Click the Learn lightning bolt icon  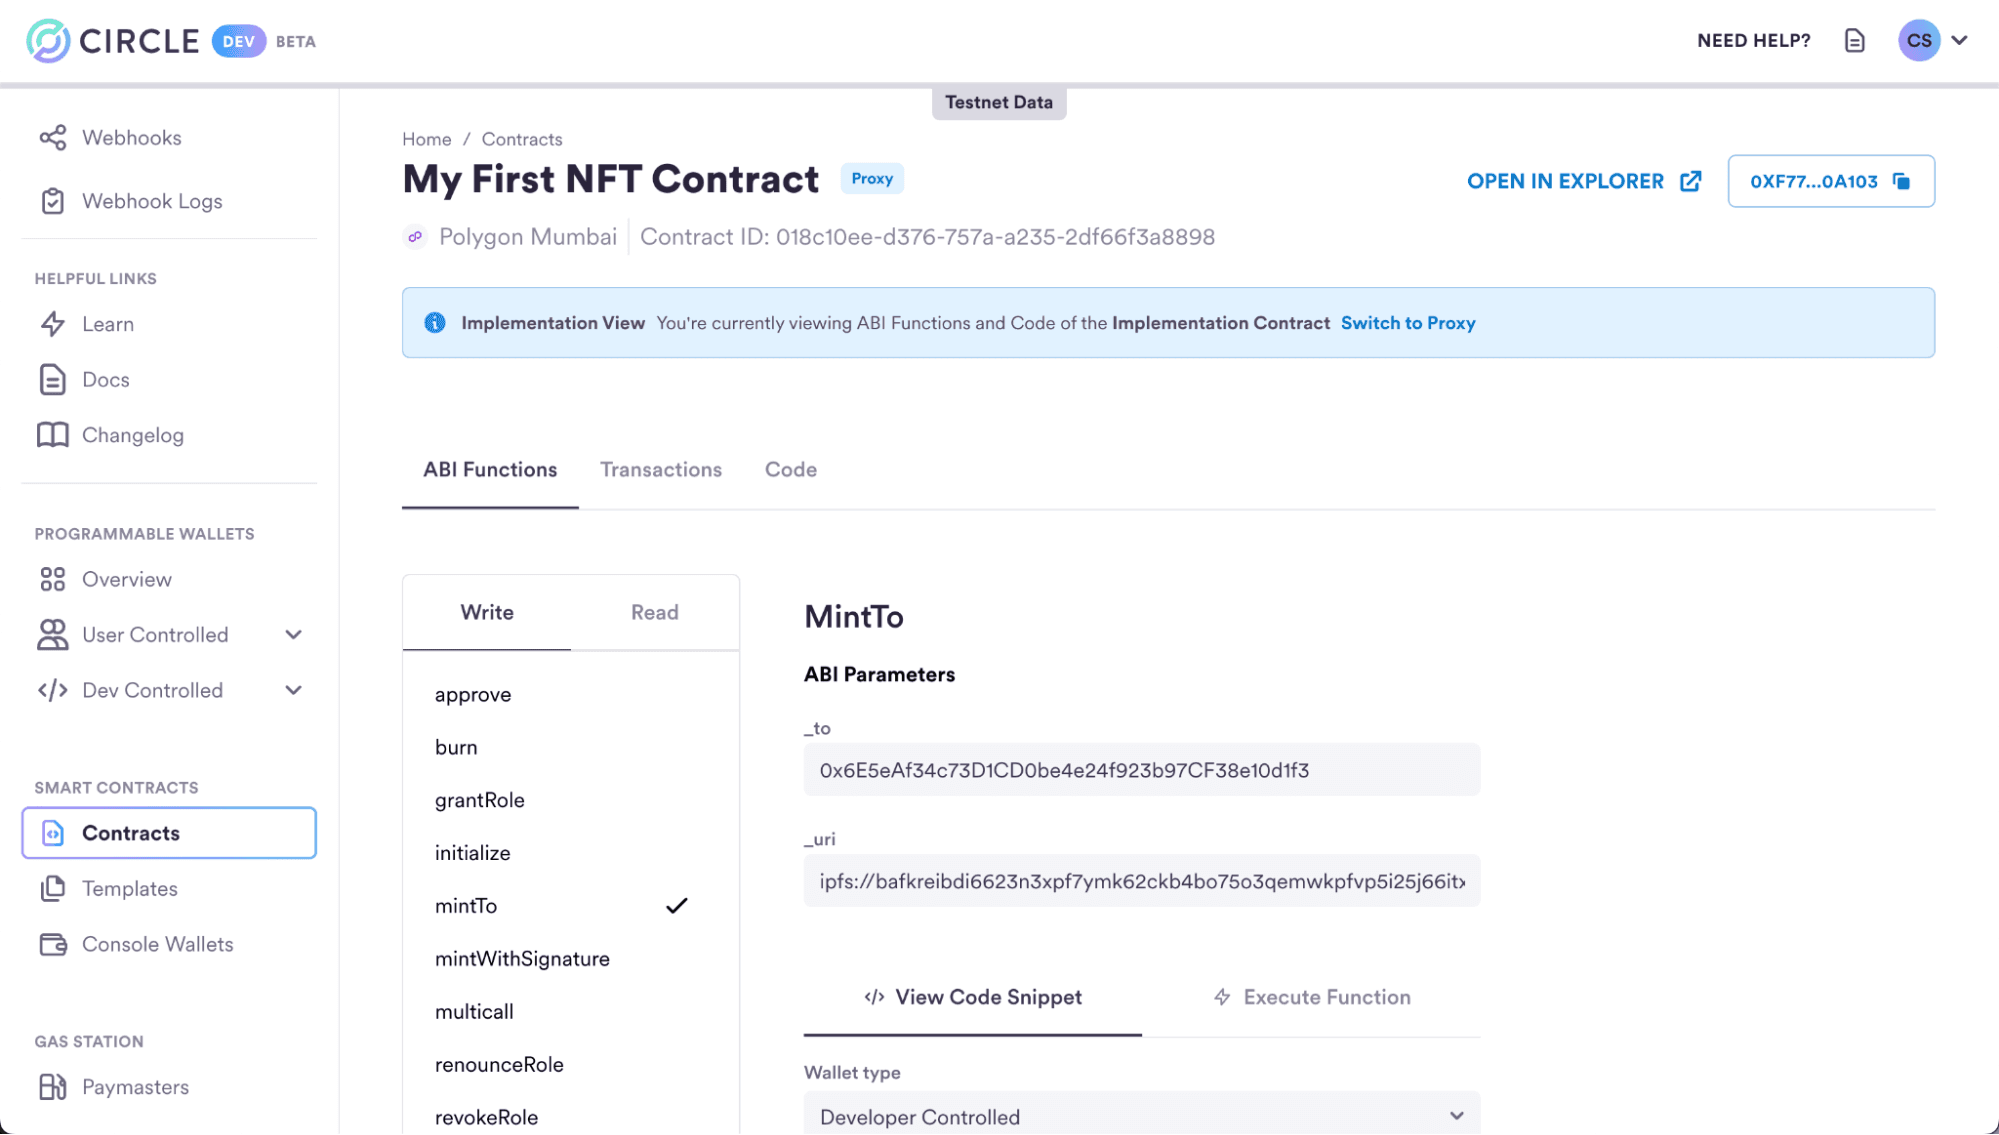pos(53,324)
